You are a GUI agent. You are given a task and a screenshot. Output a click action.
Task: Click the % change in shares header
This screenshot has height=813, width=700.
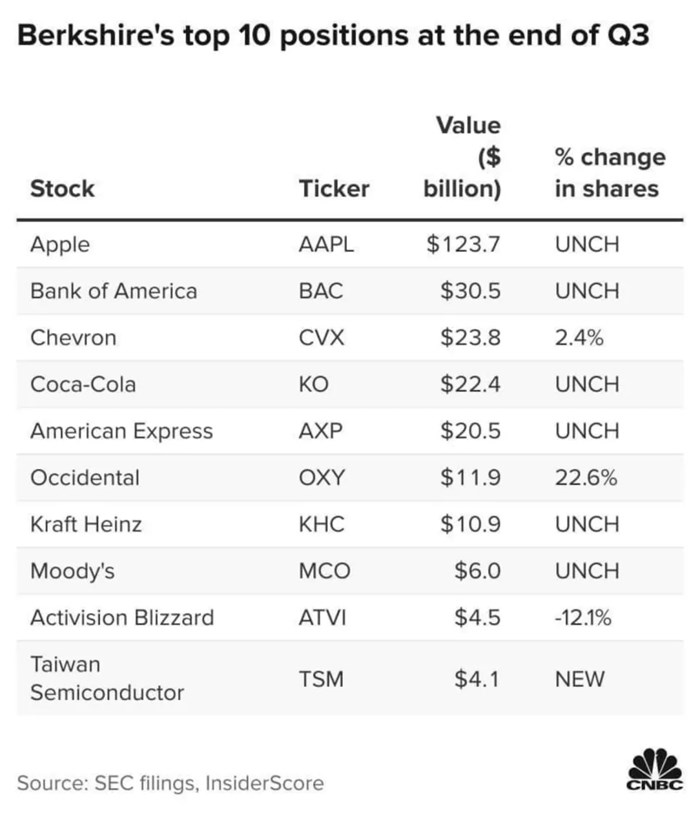(608, 172)
